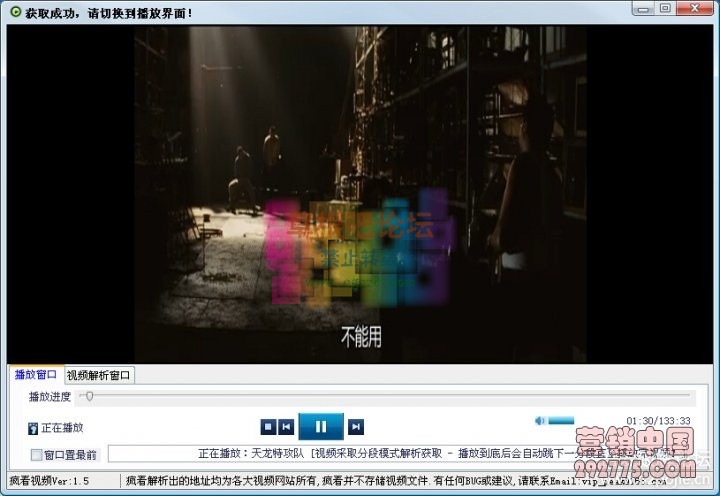
Task: Pause the video with the center button
Action: (x=321, y=427)
